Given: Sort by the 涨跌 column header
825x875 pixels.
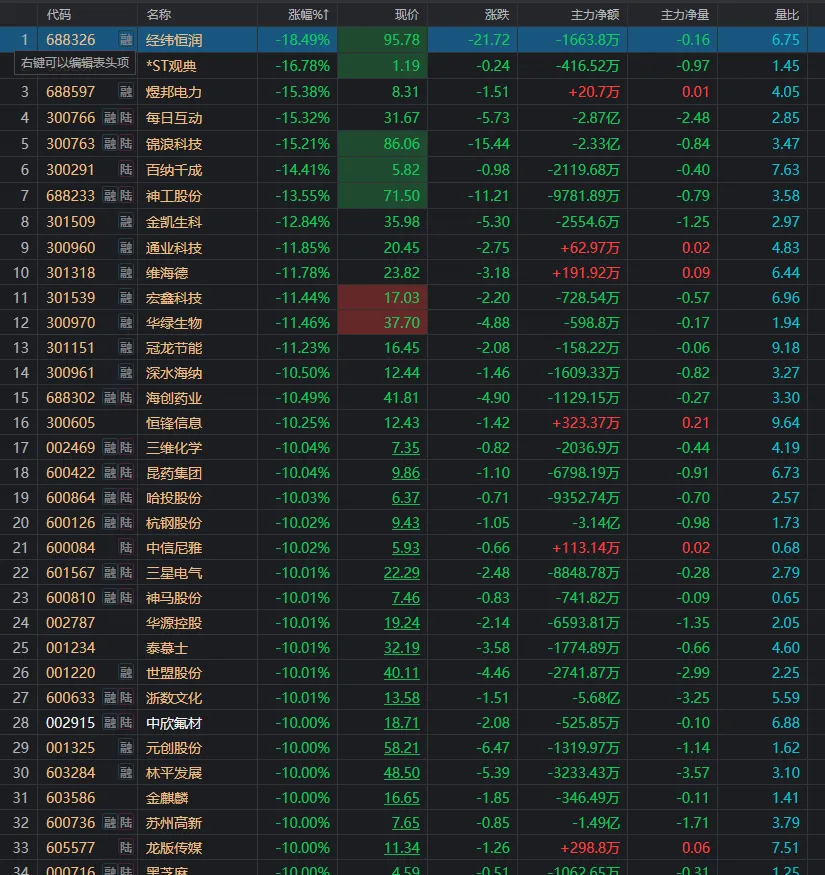Looking at the screenshot, I should [x=497, y=15].
